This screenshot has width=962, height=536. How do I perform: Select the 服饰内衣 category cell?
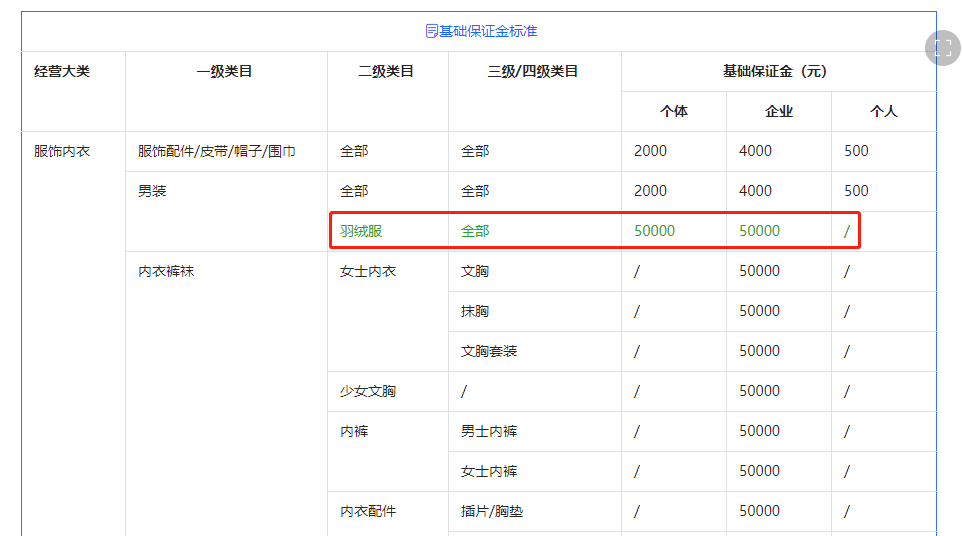(62, 151)
